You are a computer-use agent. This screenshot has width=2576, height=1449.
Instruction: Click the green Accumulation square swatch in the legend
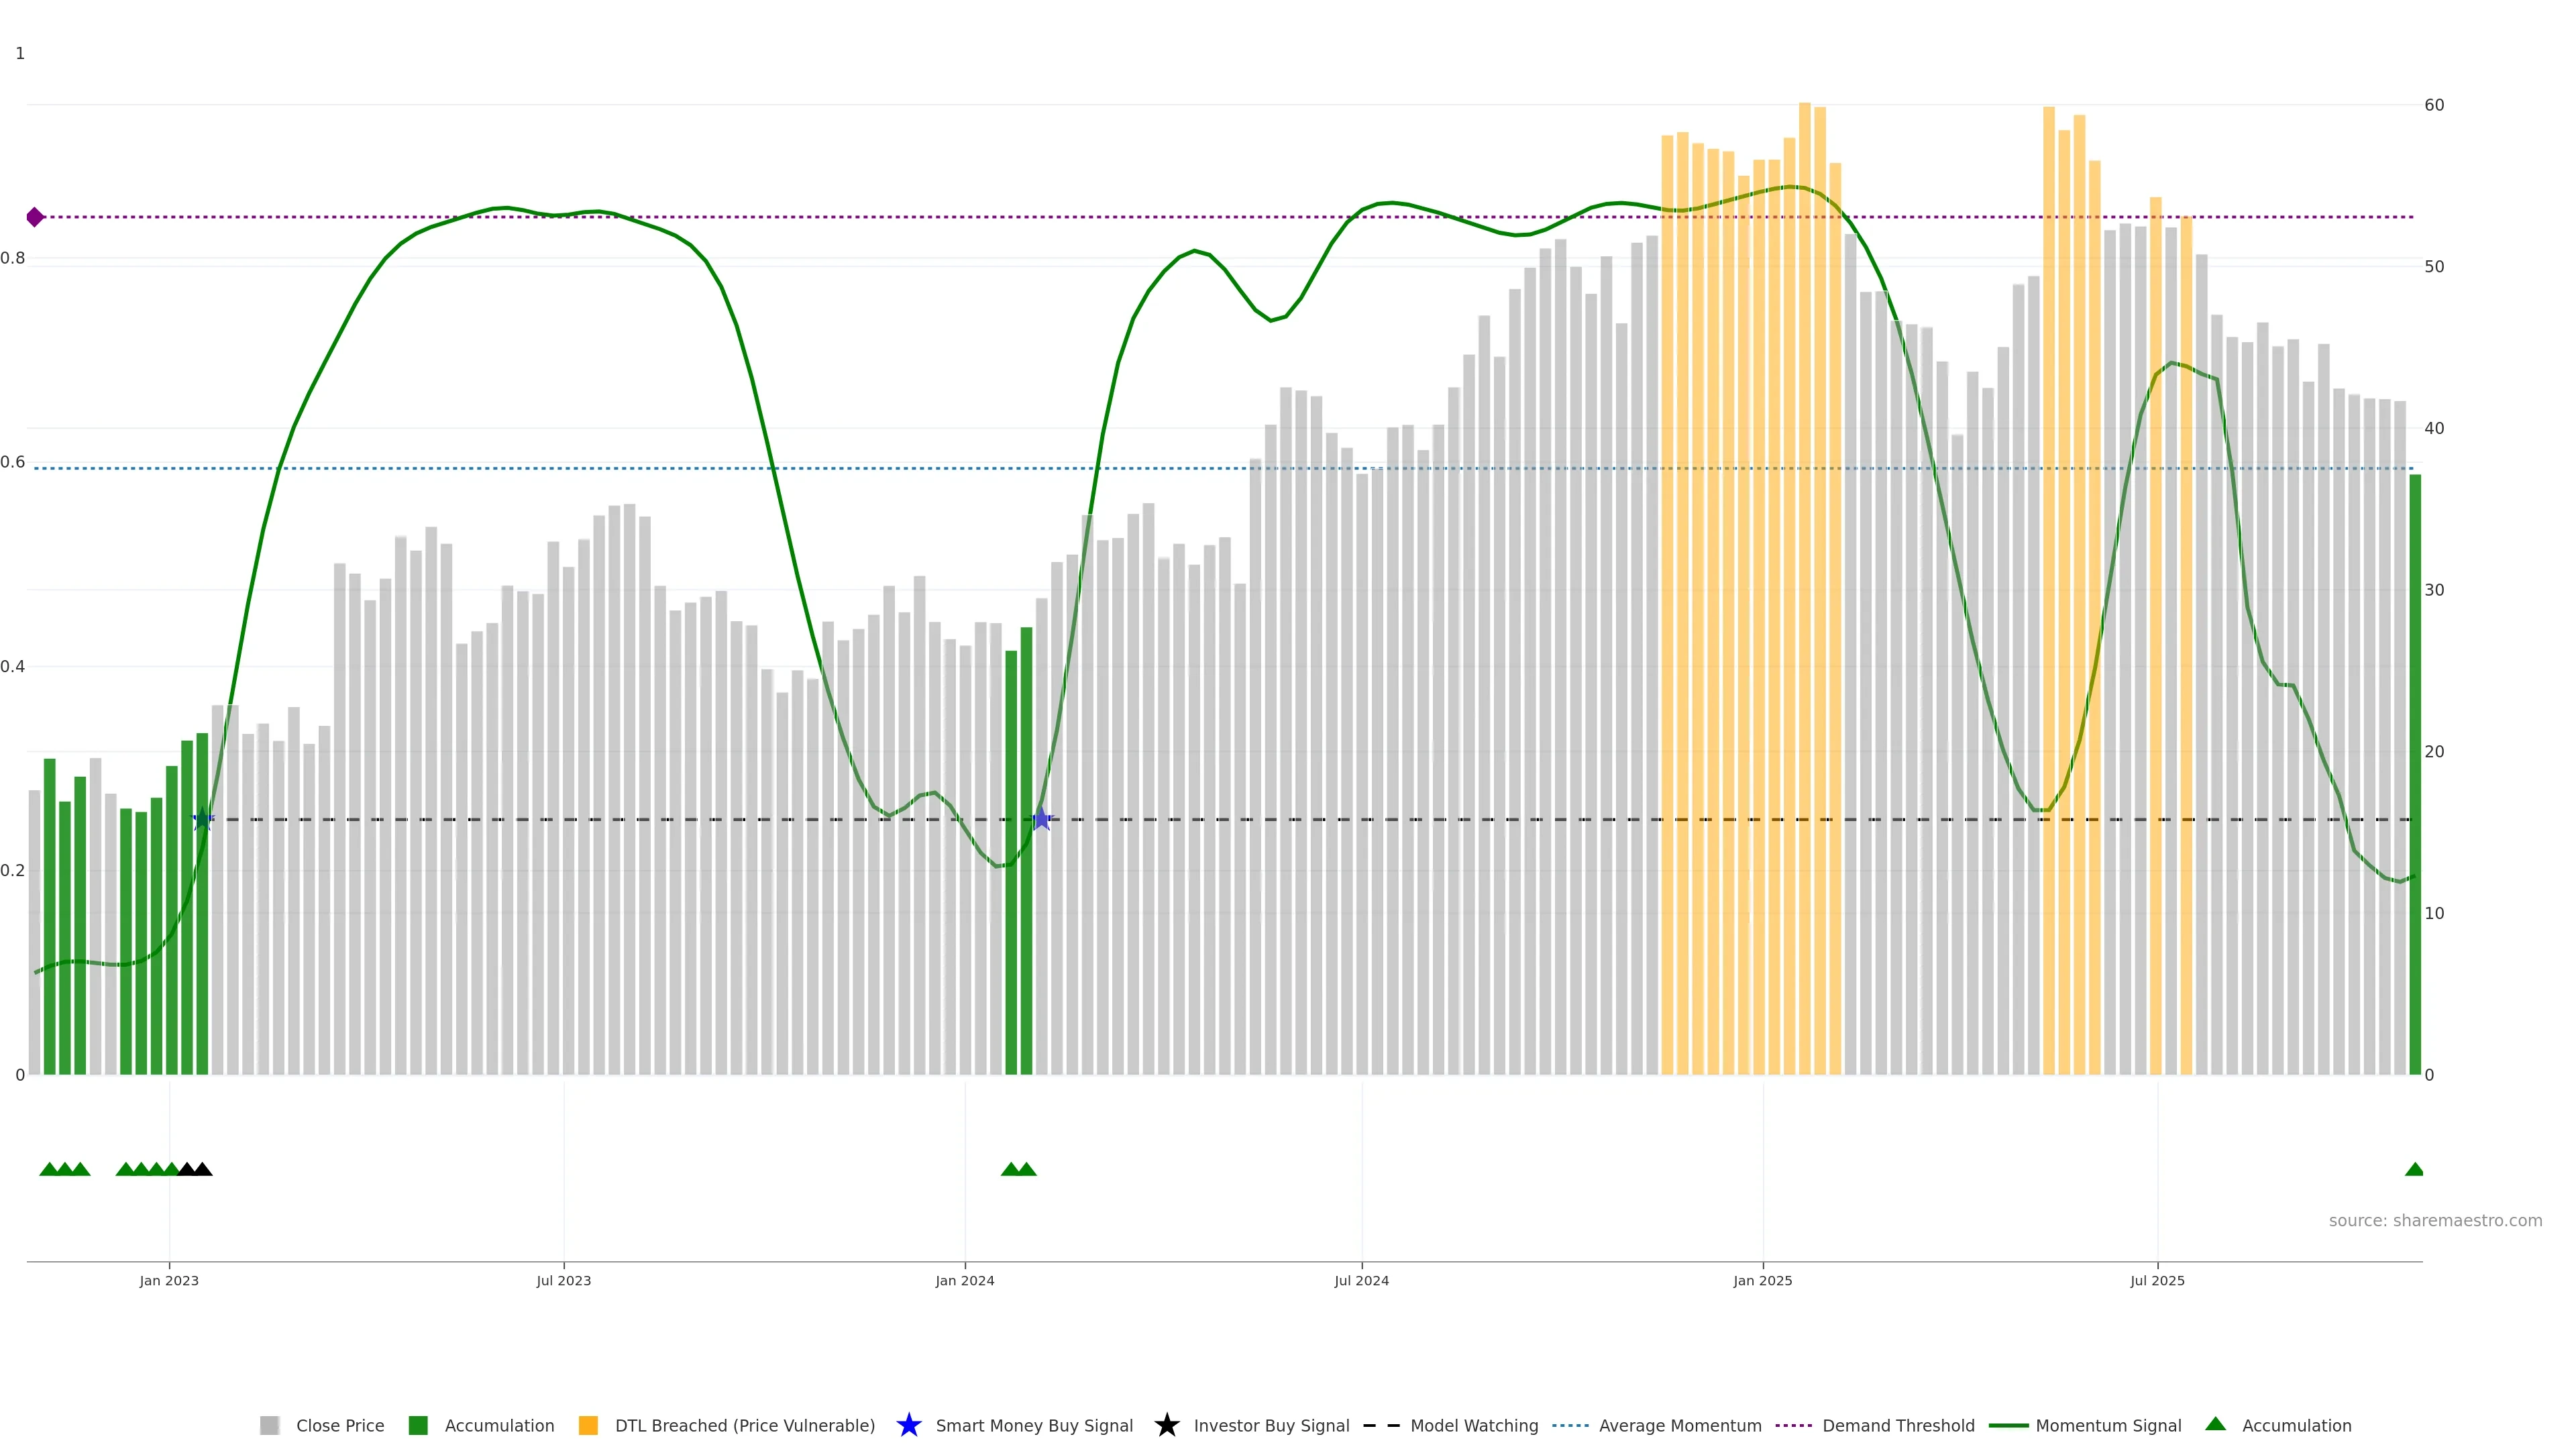418,1426
